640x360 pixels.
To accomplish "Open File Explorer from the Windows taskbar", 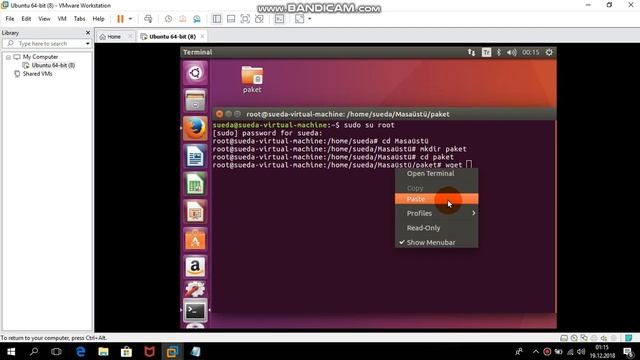I will pos(103,351).
